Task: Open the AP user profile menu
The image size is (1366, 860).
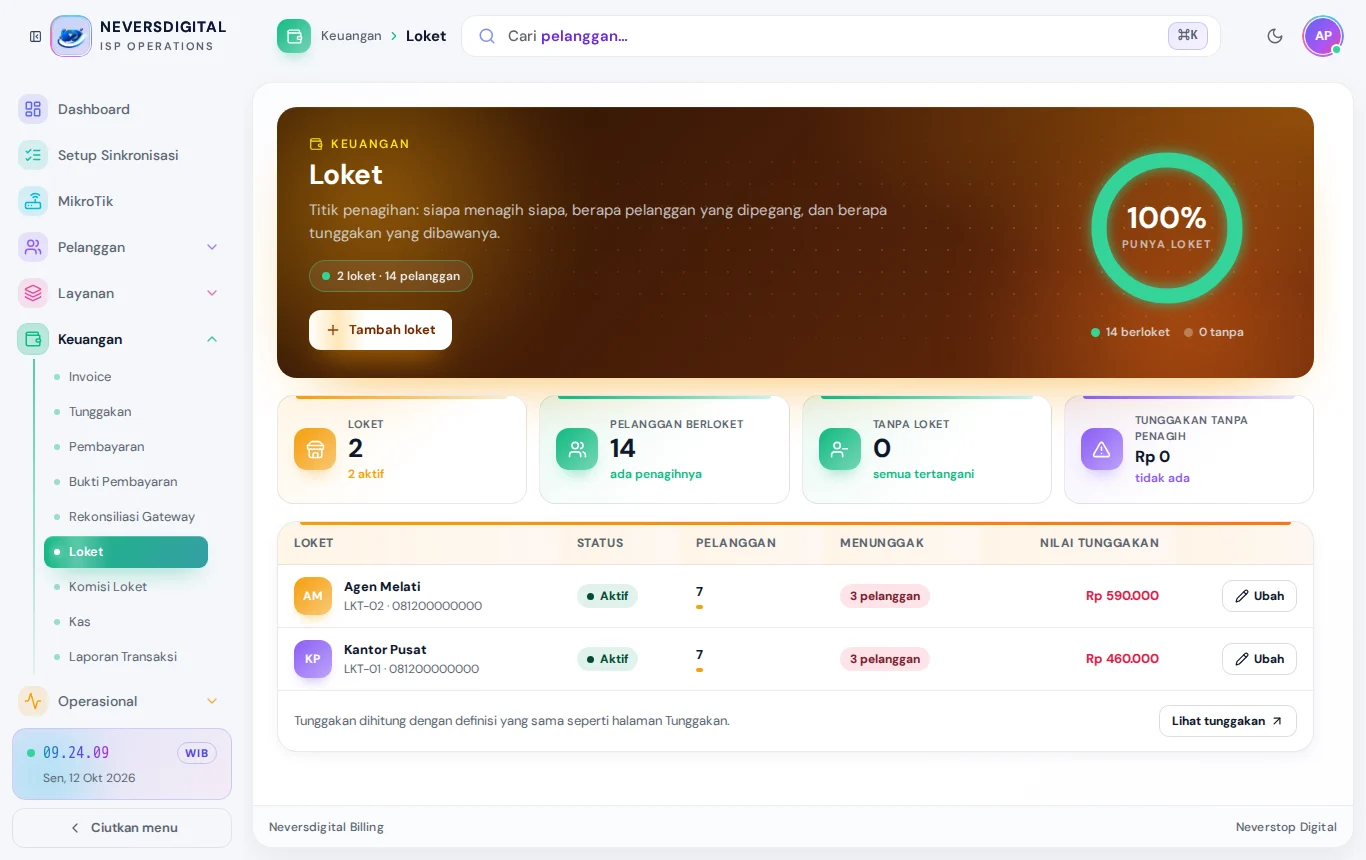Action: pos(1323,36)
